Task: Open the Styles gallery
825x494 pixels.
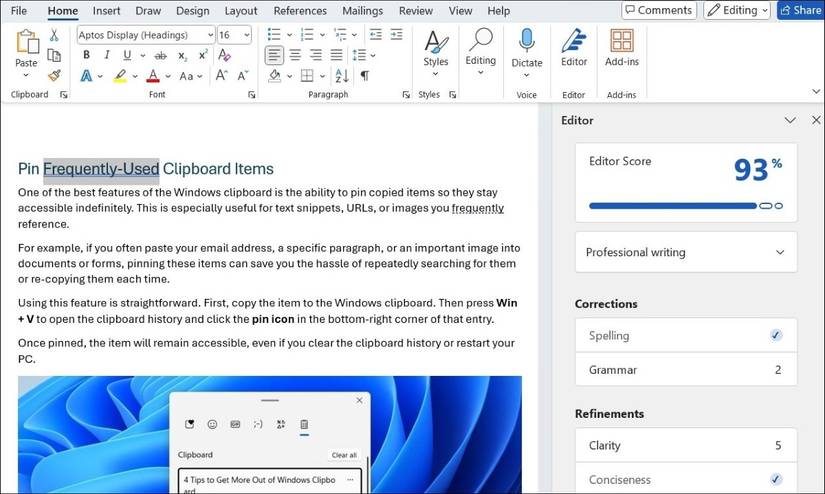Action: pos(436,53)
